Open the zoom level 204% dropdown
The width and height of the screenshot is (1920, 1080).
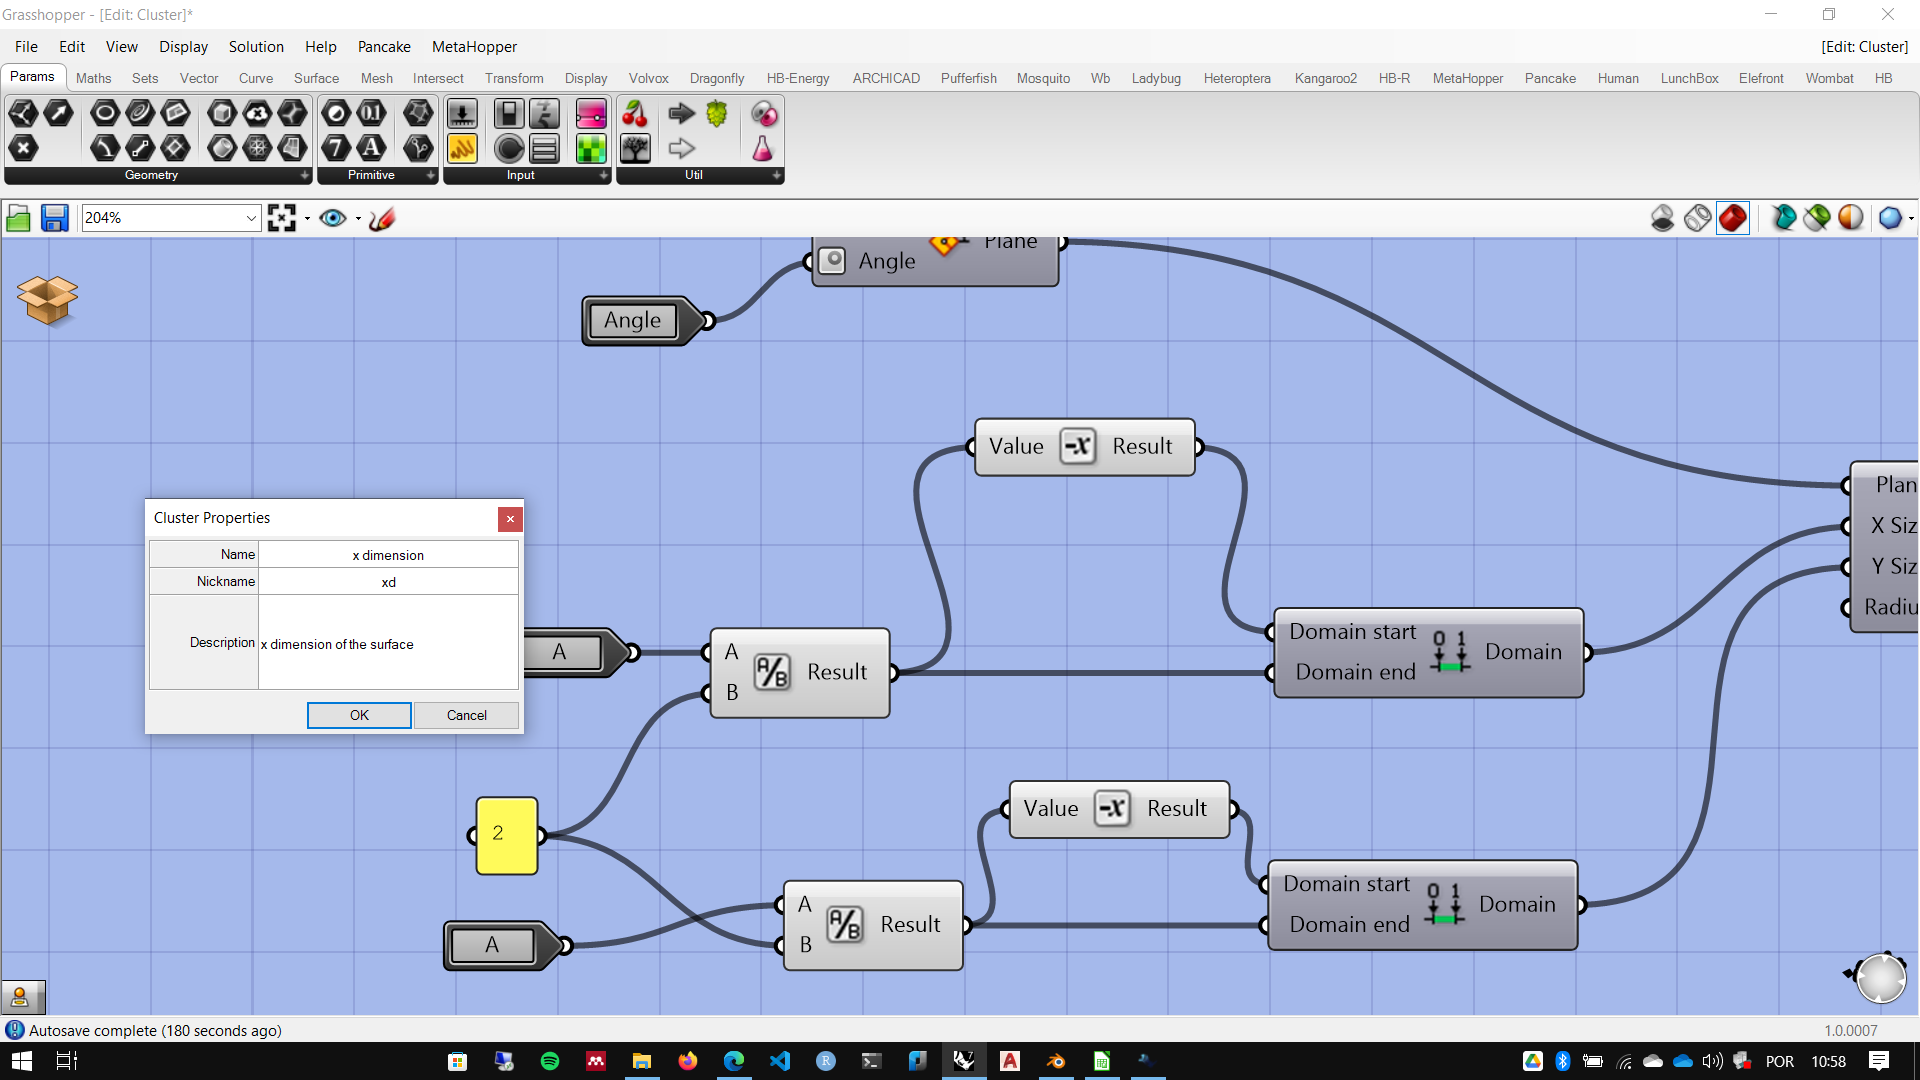pos(251,218)
